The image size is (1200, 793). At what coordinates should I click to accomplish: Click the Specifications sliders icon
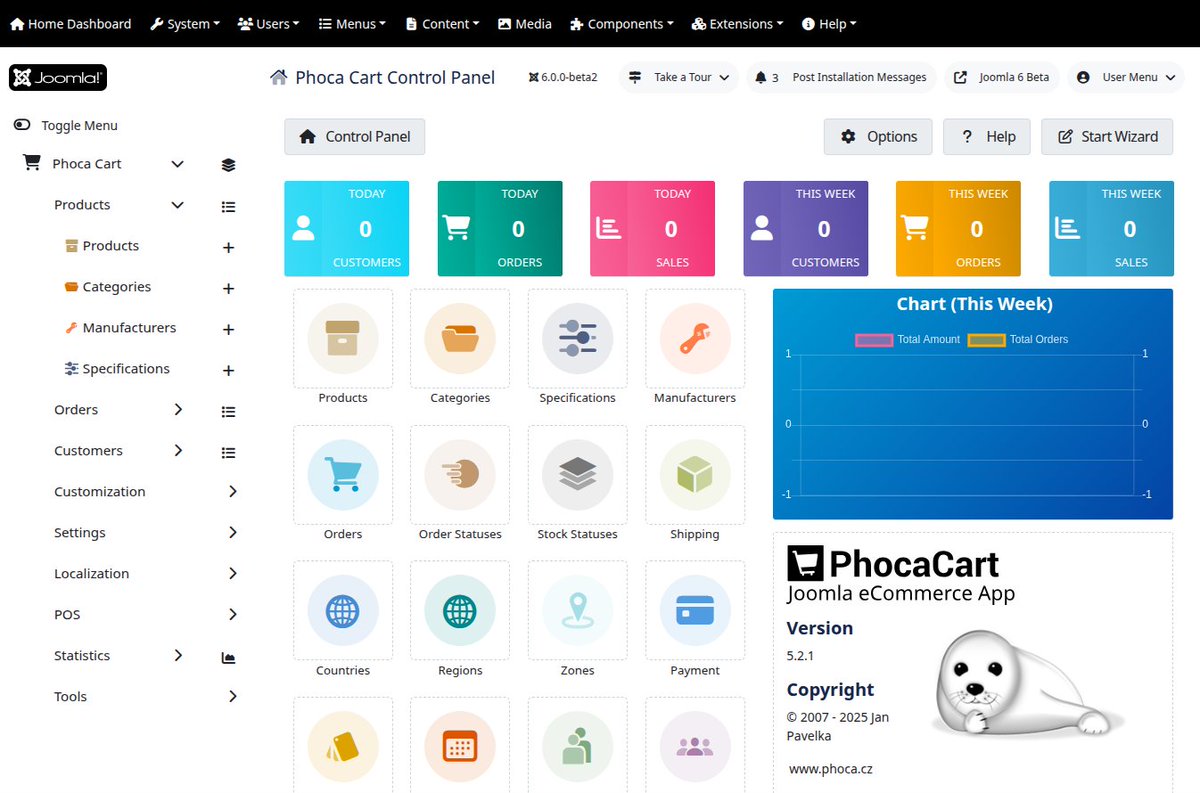[577, 339]
